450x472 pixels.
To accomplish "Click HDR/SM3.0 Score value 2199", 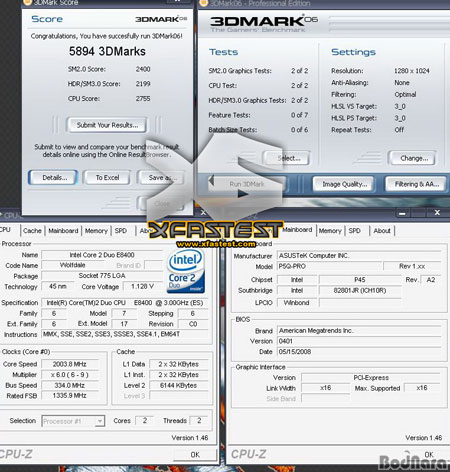I will click(143, 84).
